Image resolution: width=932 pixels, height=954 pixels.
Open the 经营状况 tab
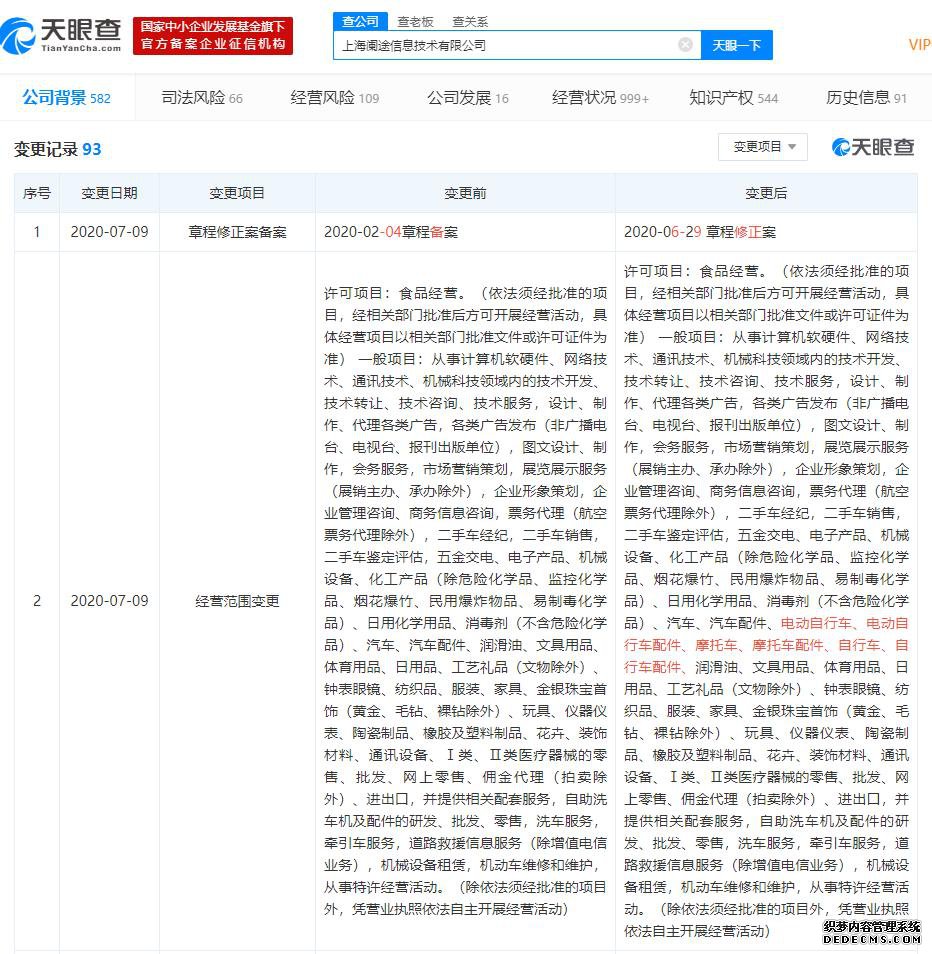[600, 97]
